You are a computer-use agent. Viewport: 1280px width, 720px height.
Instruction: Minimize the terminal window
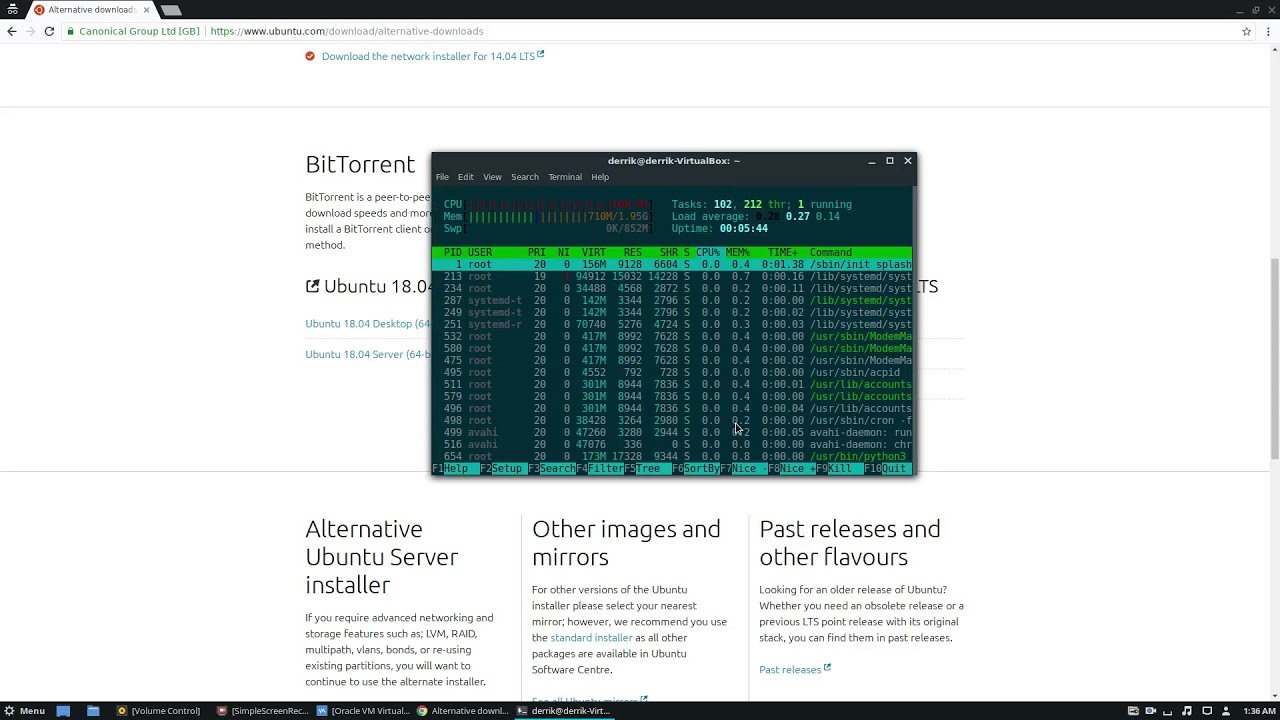[872, 161]
